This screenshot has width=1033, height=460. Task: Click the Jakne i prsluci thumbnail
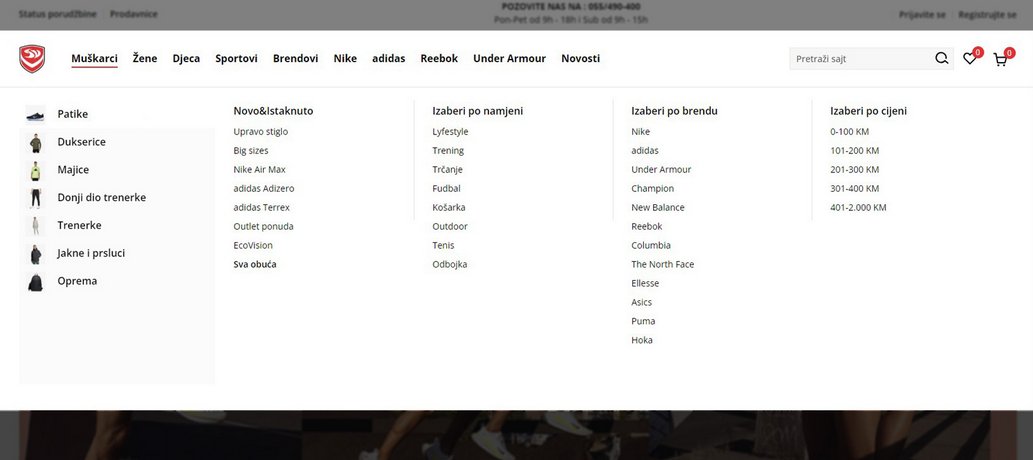point(36,254)
